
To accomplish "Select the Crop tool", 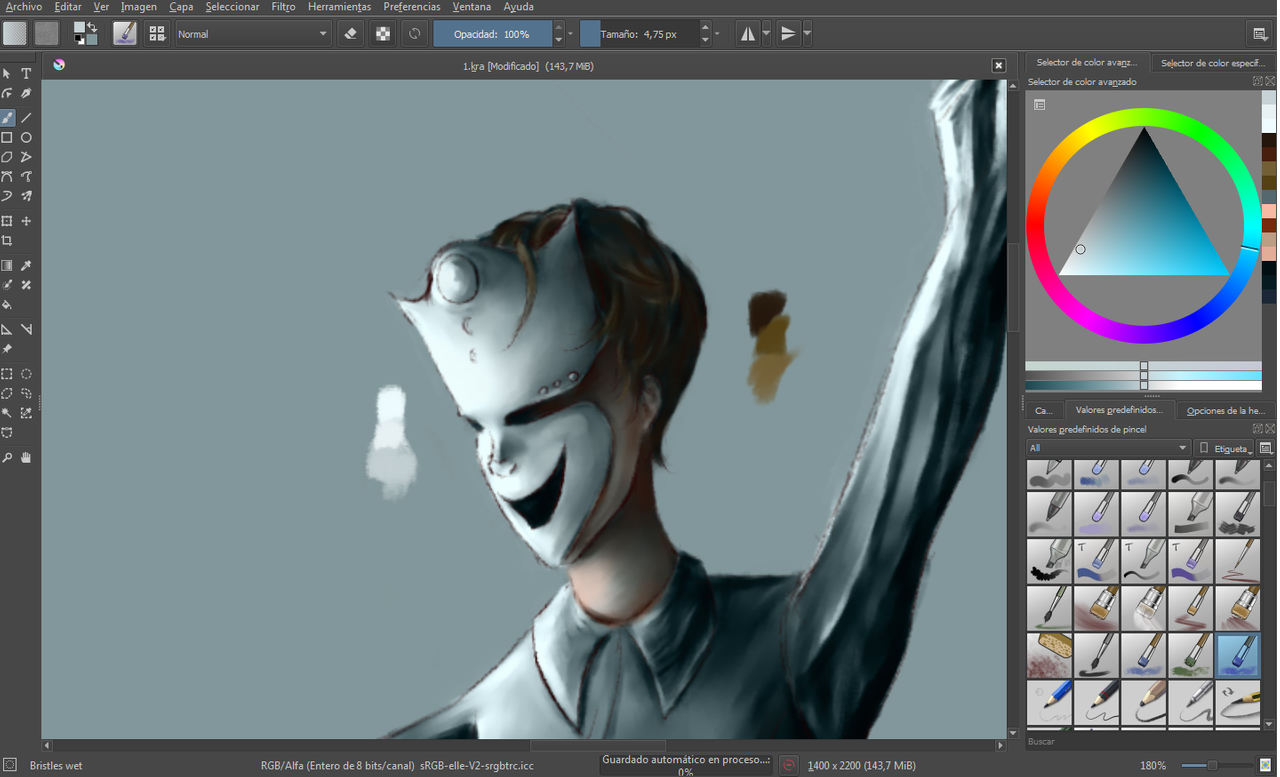I will [x=7, y=241].
